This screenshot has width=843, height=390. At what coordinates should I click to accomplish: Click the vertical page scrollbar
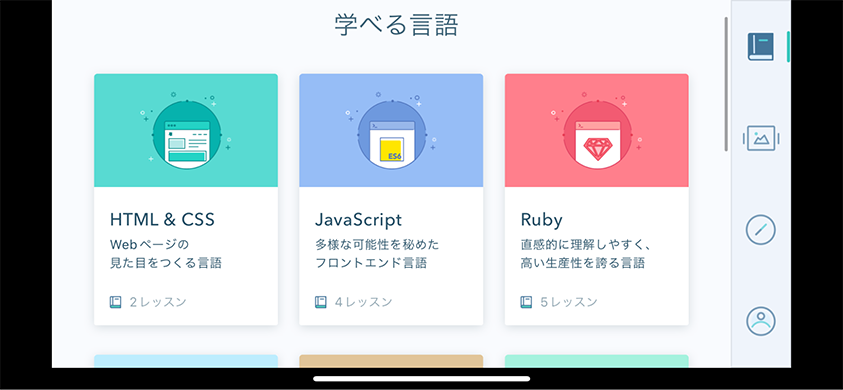click(726, 84)
